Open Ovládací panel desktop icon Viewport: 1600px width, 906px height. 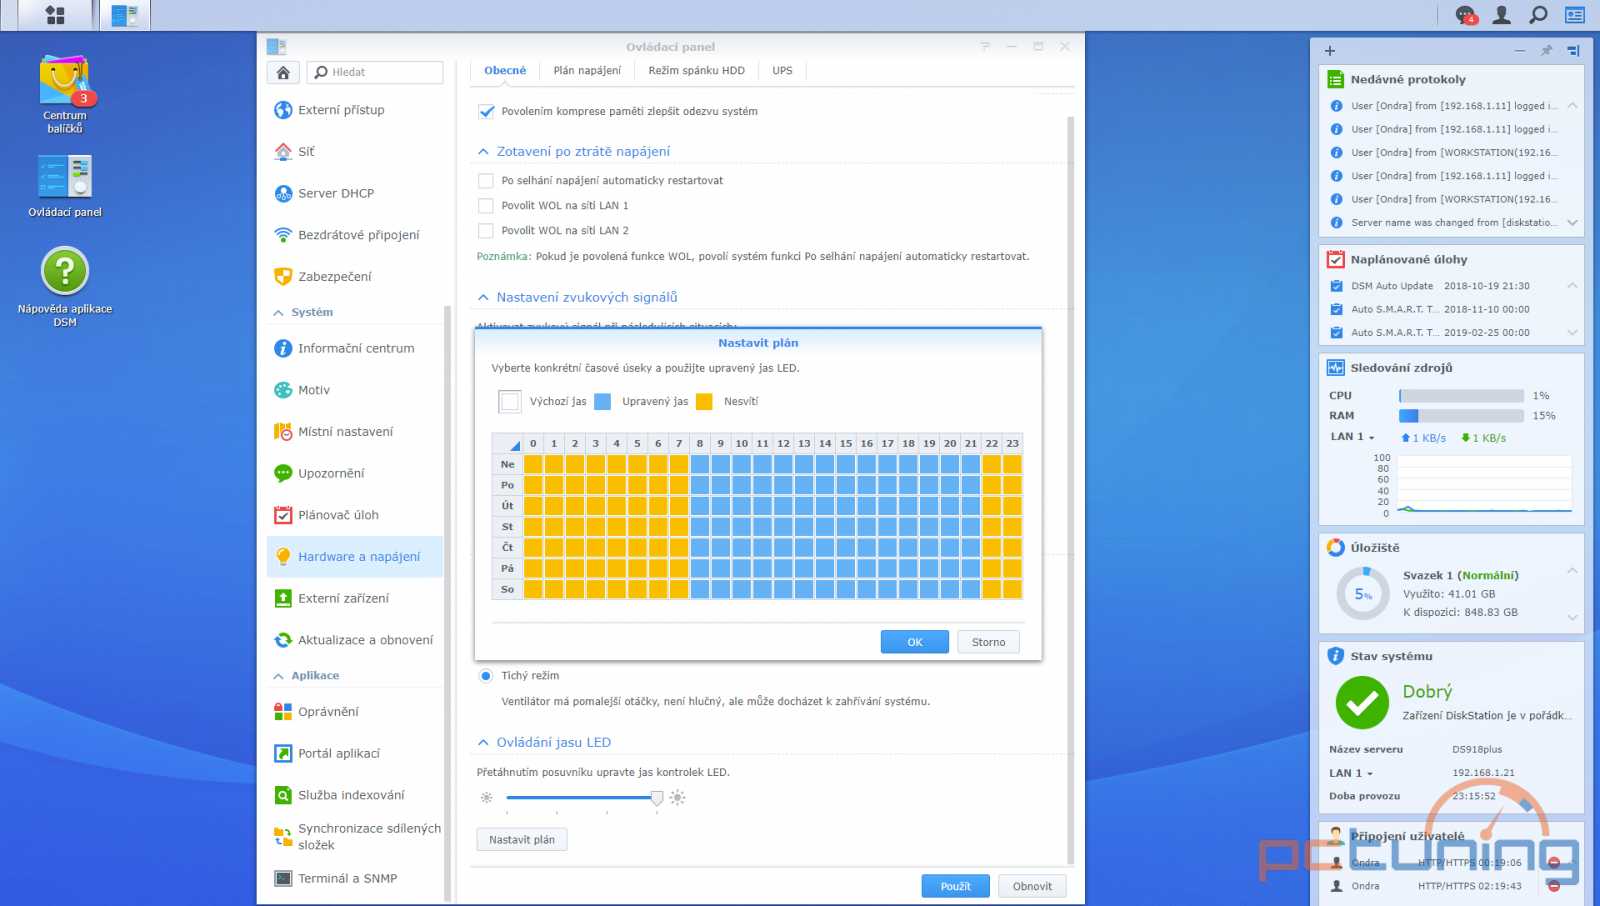(65, 186)
